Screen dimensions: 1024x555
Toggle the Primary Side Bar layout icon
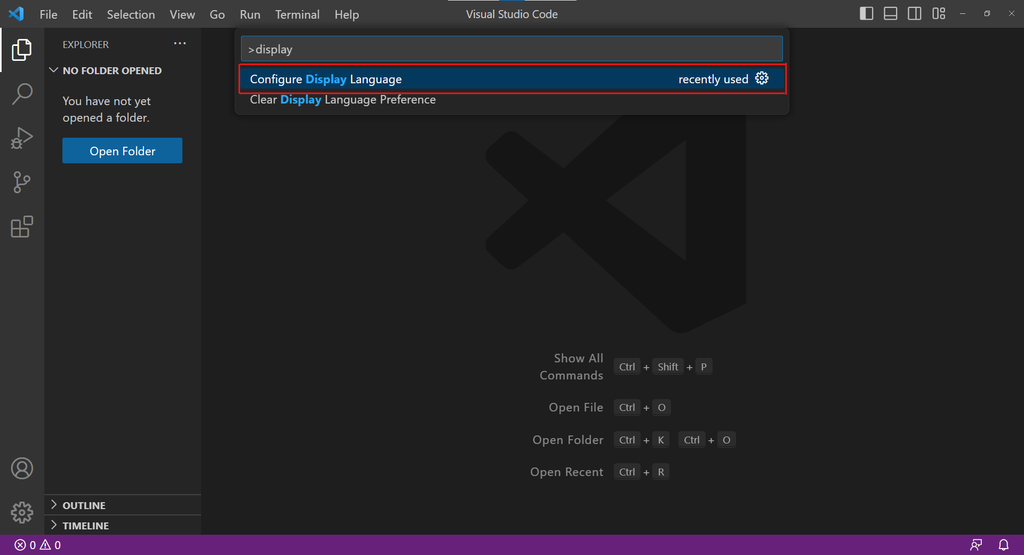[x=866, y=14]
